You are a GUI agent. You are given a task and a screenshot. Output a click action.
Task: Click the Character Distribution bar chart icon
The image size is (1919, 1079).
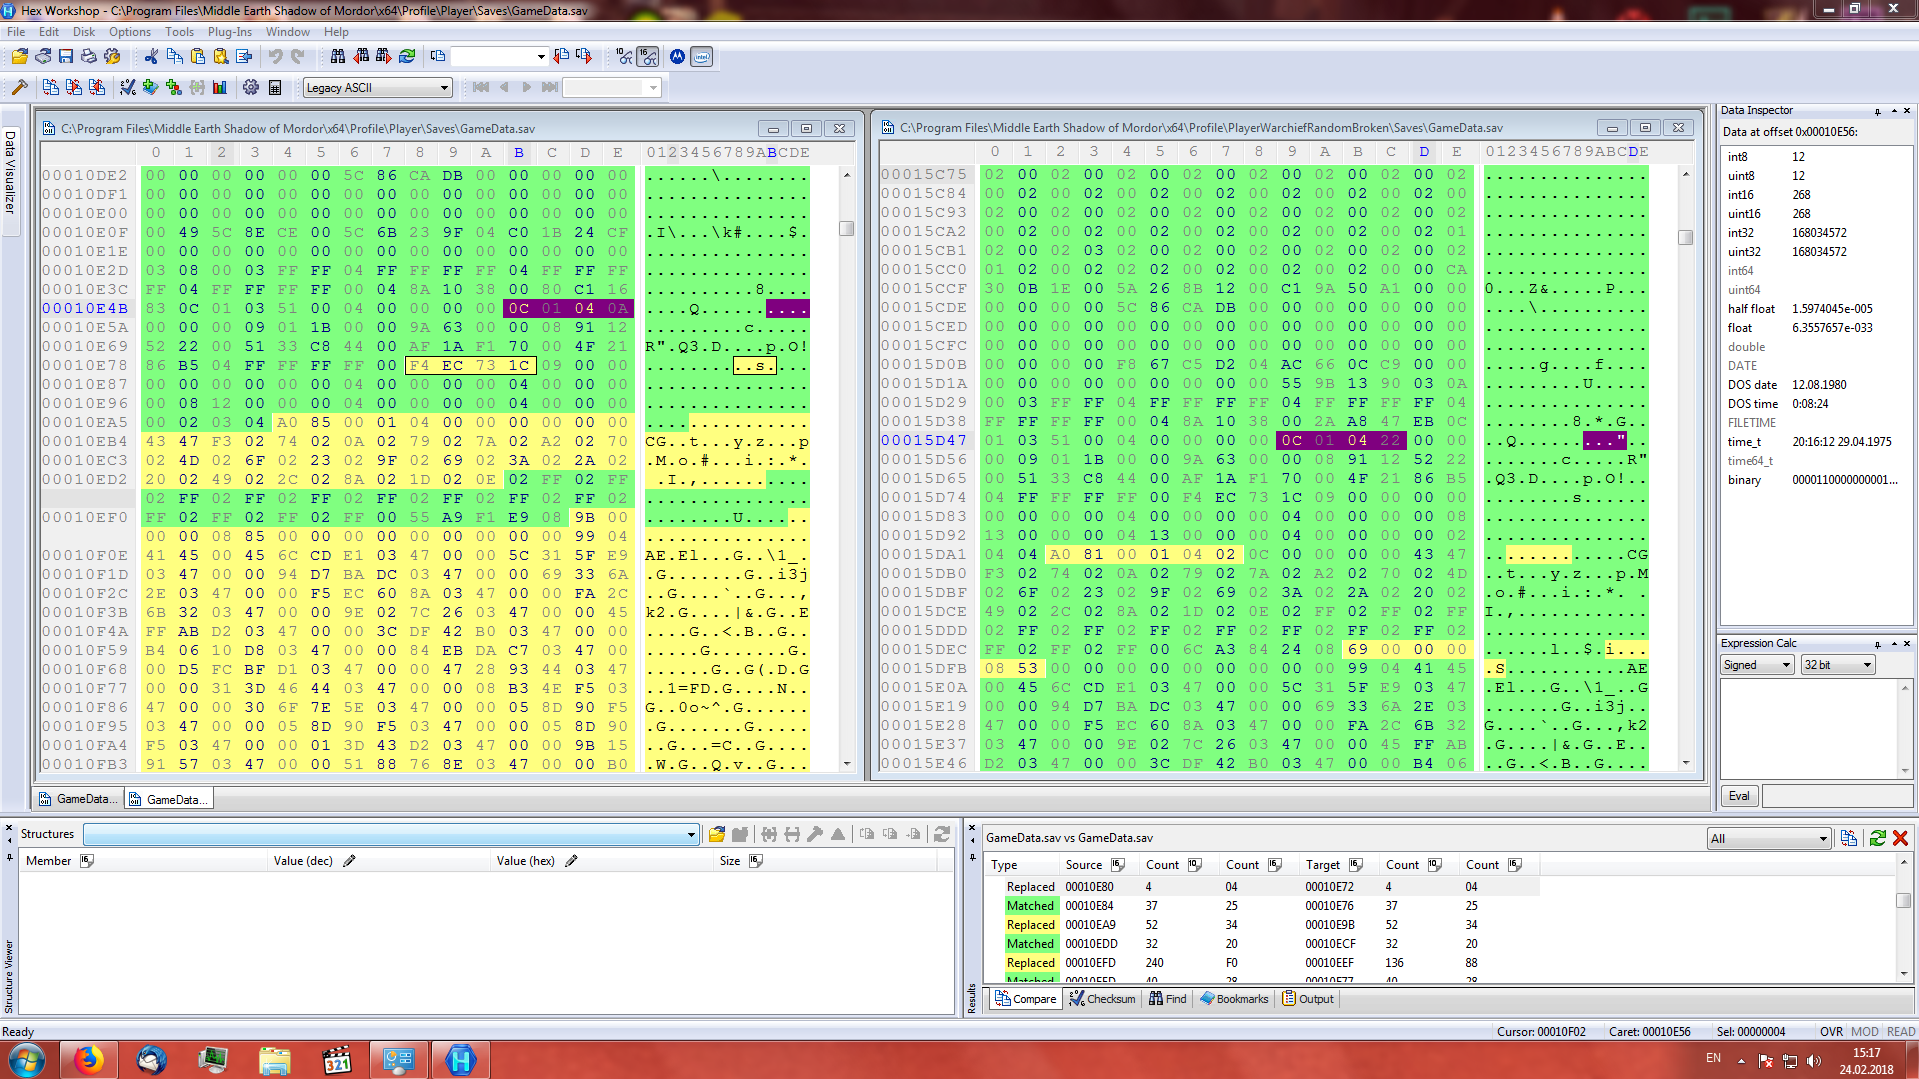click(220, 88)
